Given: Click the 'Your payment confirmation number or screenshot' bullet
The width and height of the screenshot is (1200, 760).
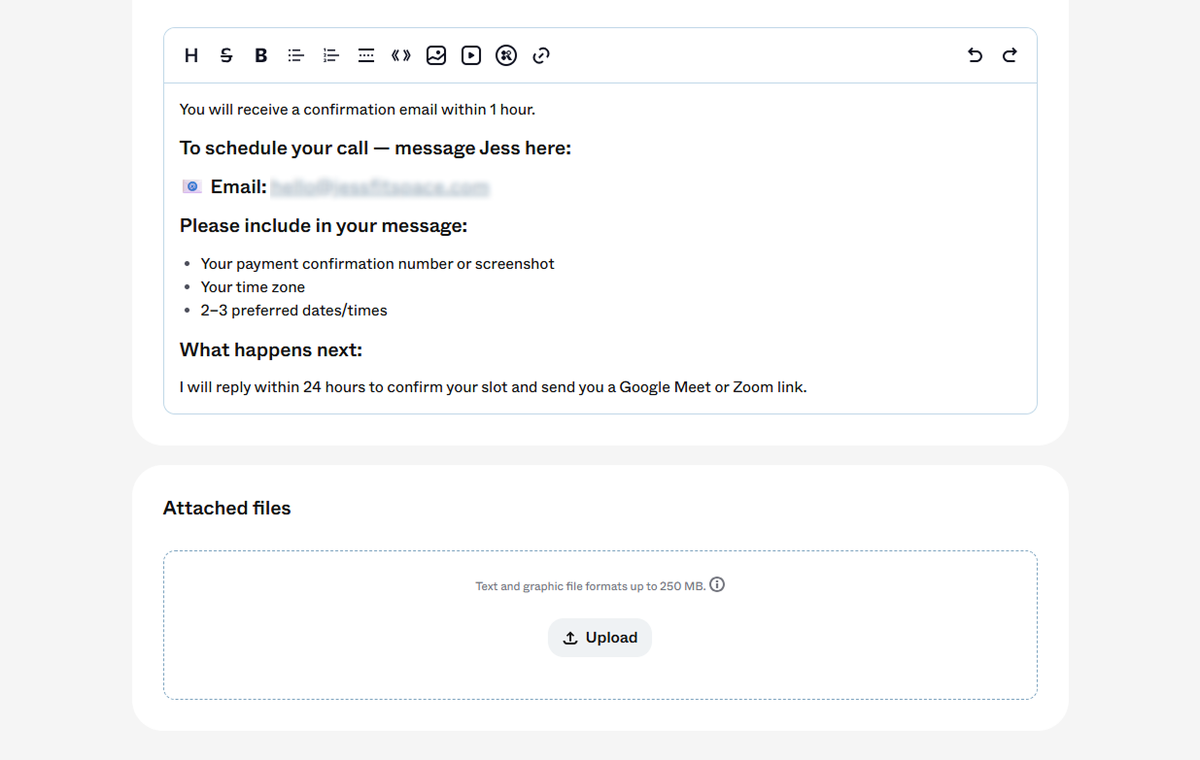Looking at the screenshot, I should tap(377, 264).
